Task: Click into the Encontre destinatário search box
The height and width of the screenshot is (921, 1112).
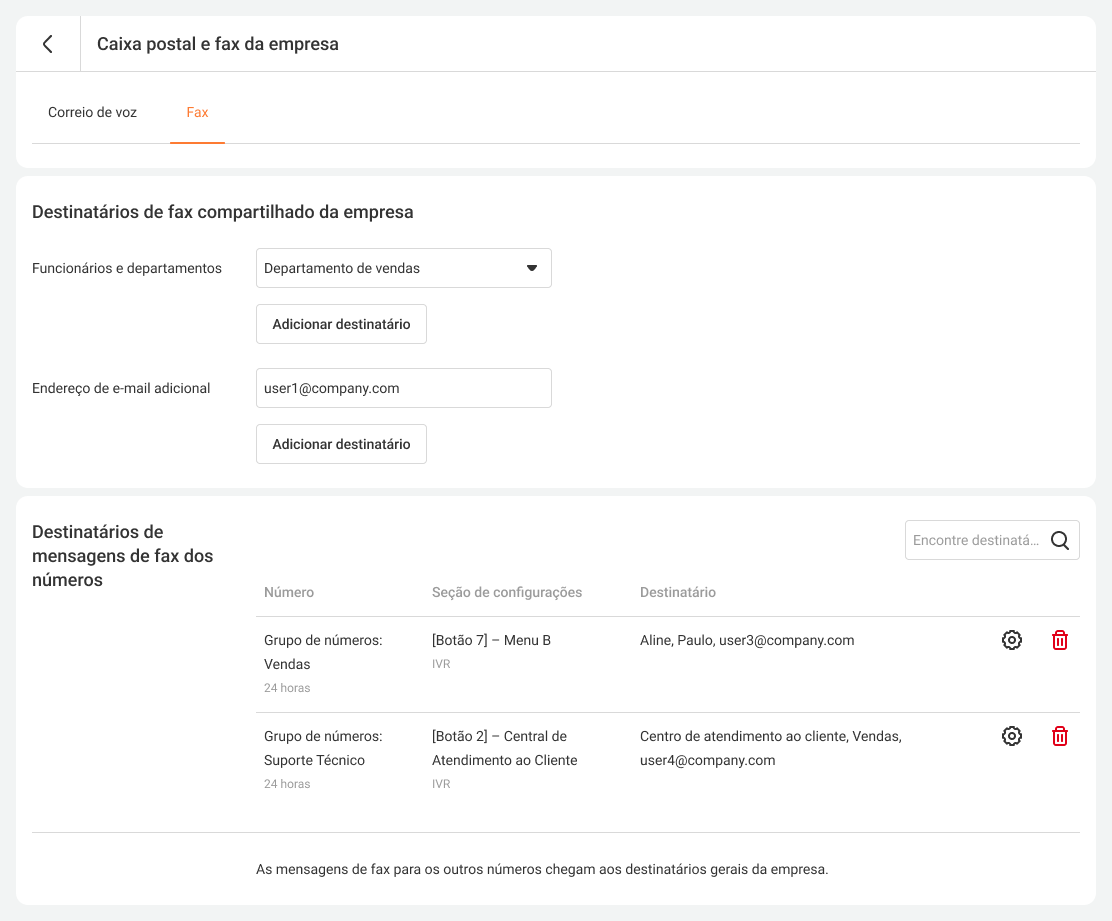Action: (x=975, y=540)
